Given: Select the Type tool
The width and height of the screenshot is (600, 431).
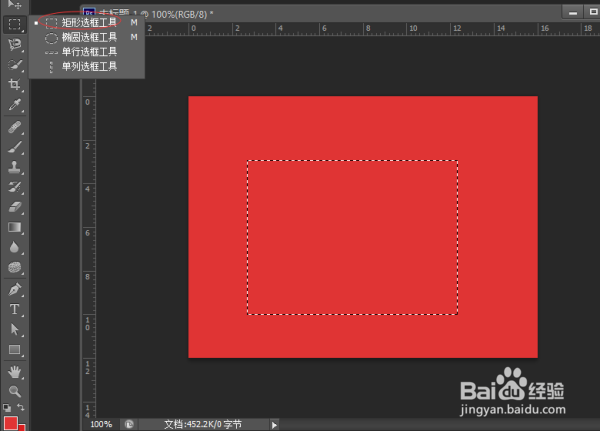Looking at the screenshot, I should click(x=15, y=309).
